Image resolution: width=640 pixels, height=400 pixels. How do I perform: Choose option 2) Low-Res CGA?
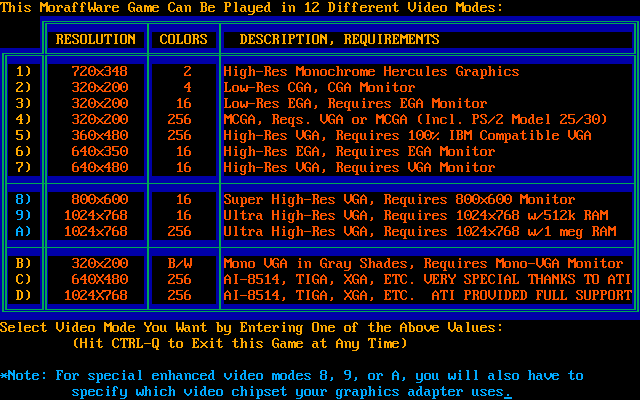click(24, 88)
